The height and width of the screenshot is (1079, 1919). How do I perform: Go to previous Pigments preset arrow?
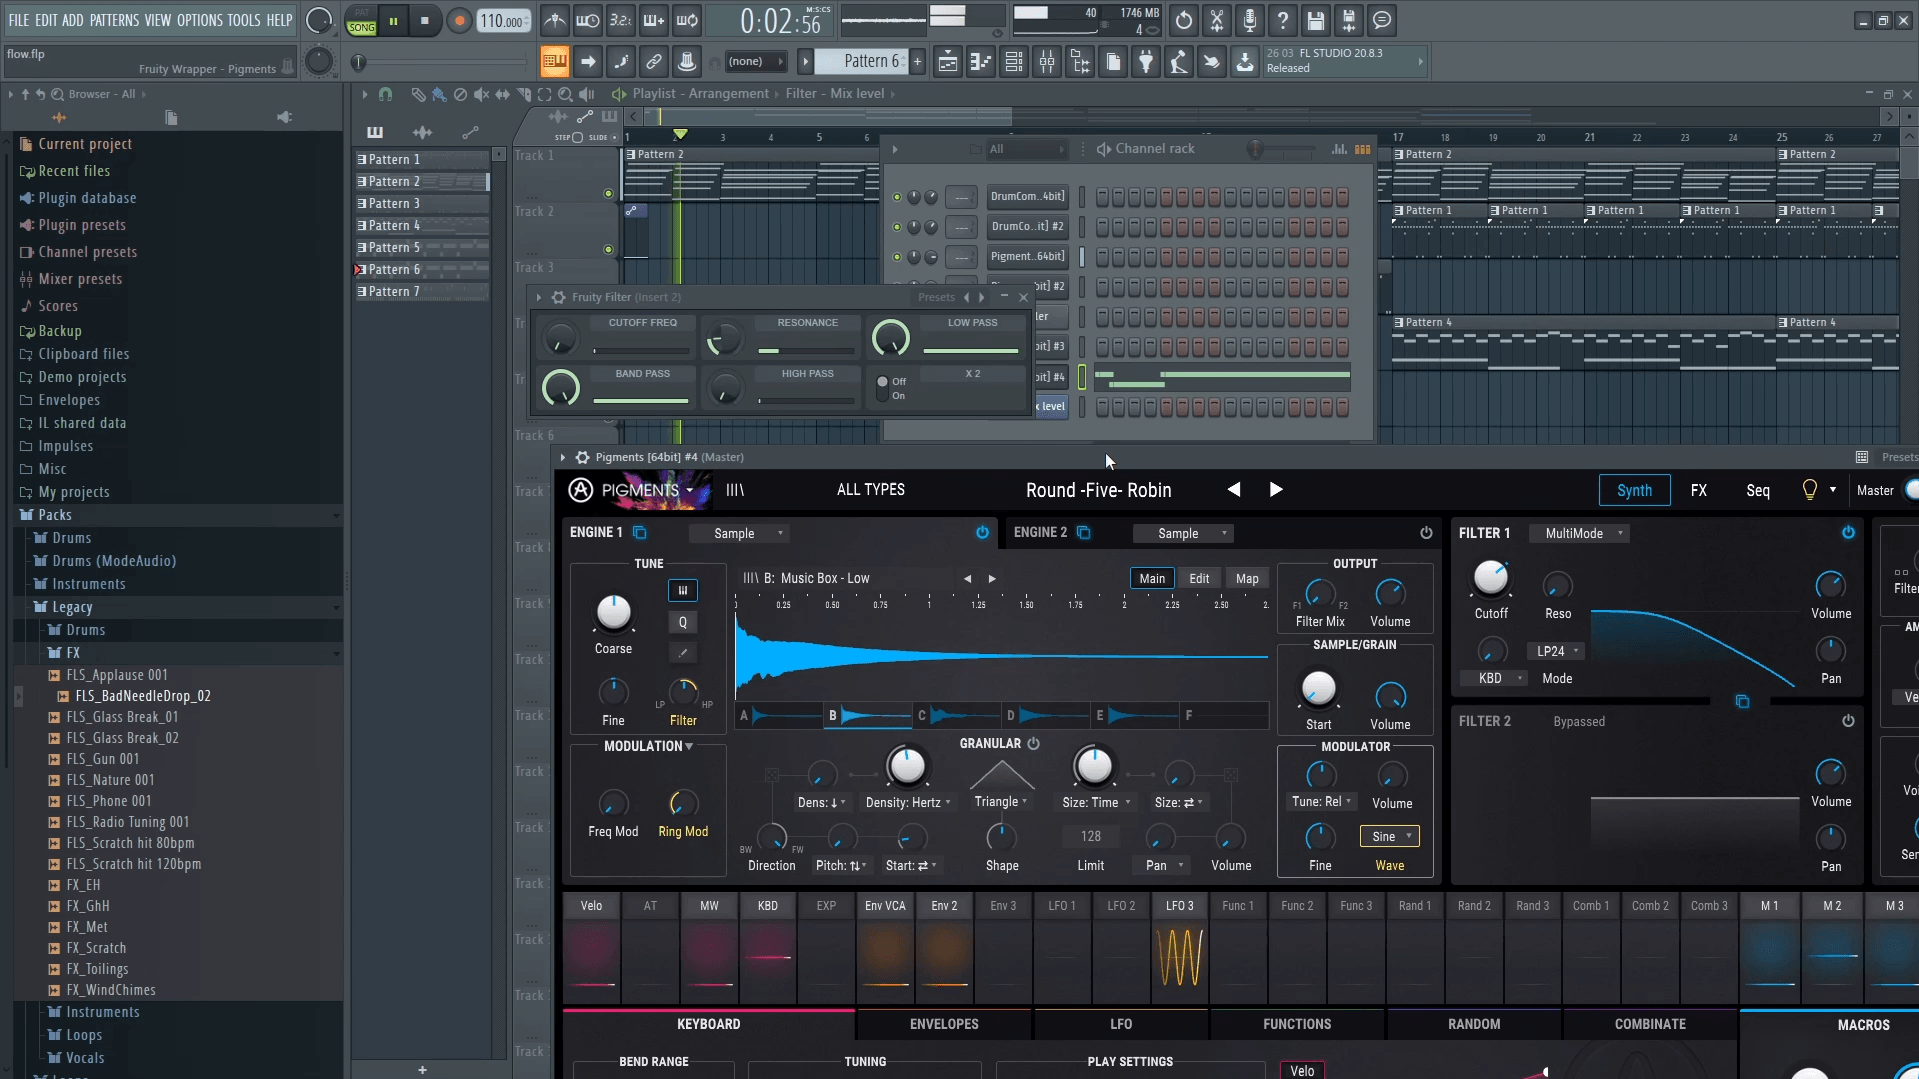tap(1234, 490)
